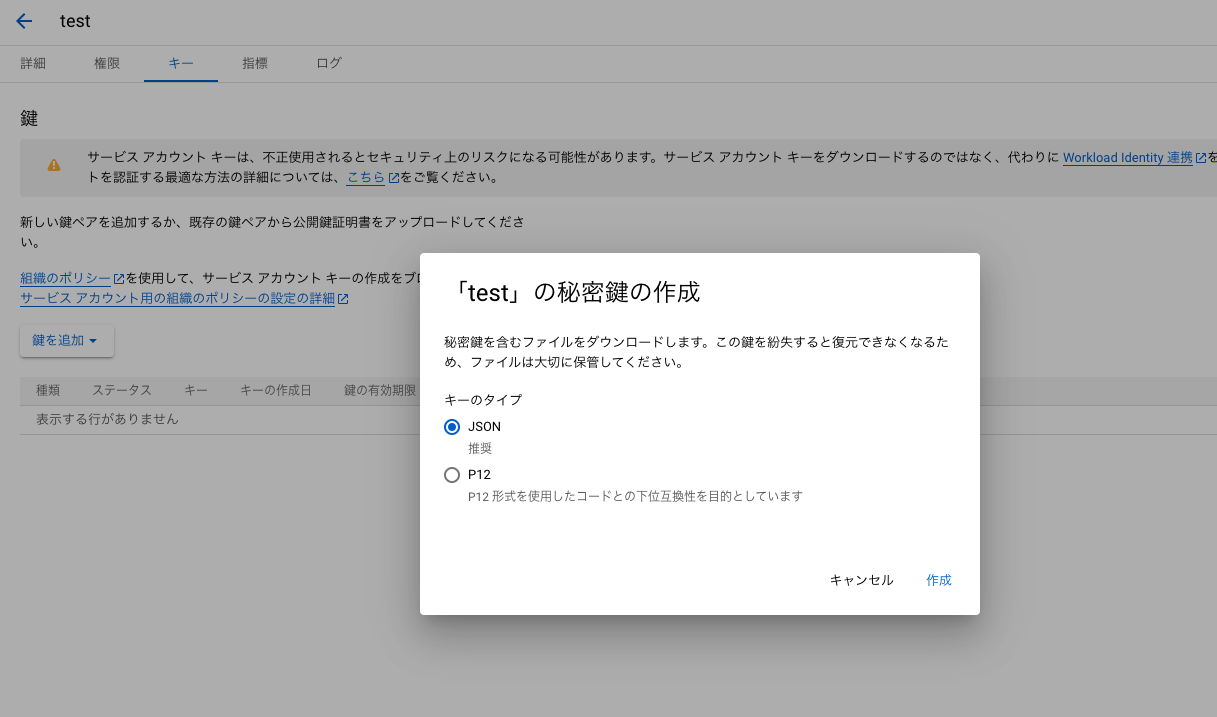Screen dimensions: 1217x717
Task: Open the 指標 tab
Action: (255, 63)
